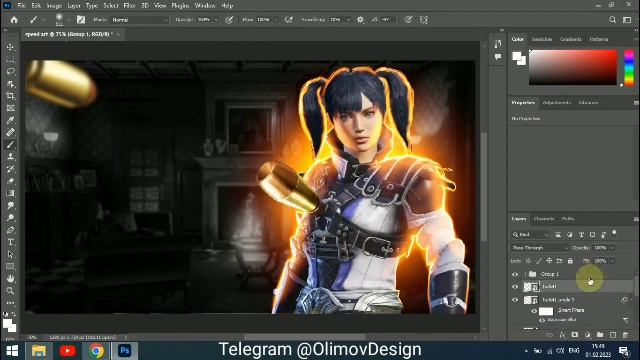
Task: Select the Brush tool in the toolbox
Action: [x=11, y=144]
